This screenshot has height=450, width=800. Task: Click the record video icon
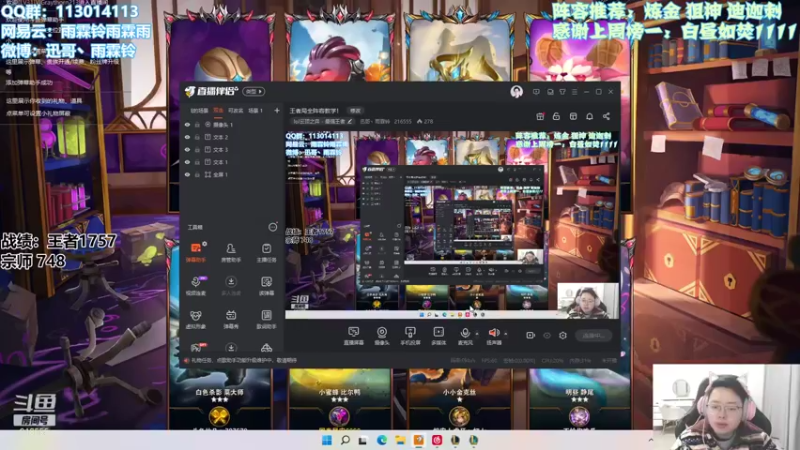click(530, 335)
